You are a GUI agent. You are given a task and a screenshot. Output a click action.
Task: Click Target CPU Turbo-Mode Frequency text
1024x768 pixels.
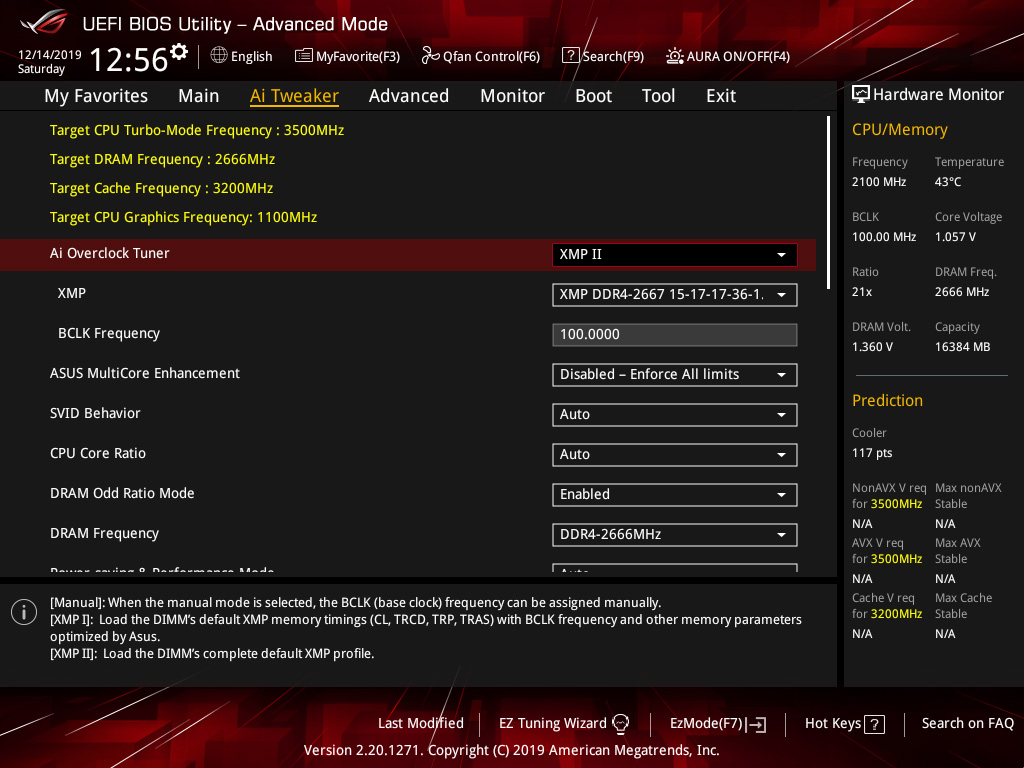click(197, 131)
